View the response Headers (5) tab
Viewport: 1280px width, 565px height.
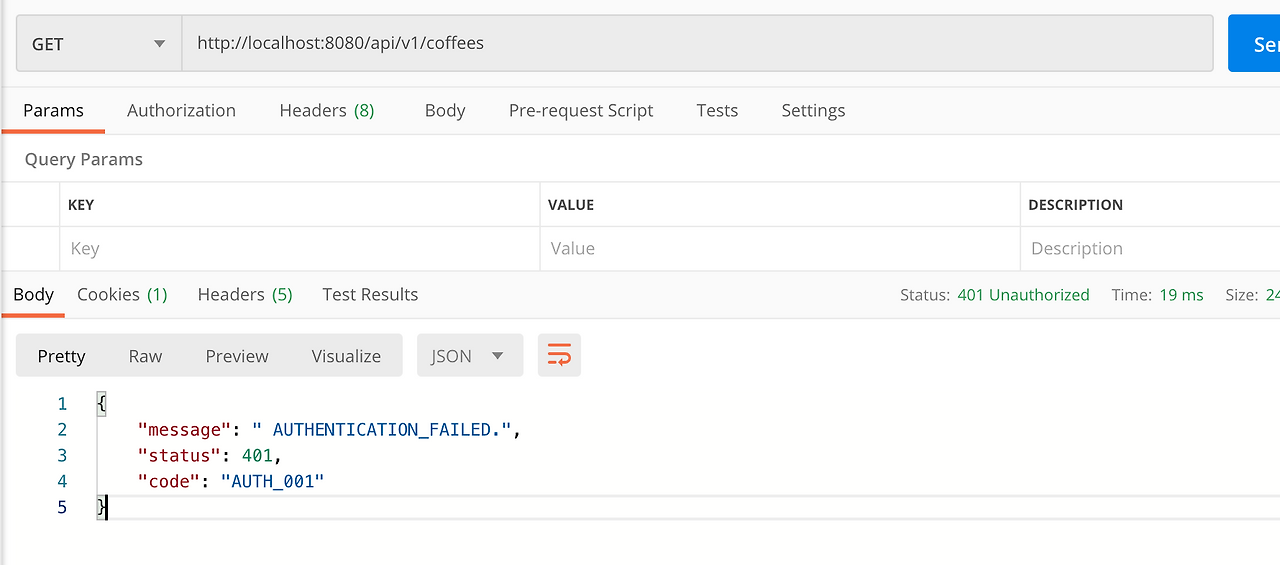click(x=245, y=294)
